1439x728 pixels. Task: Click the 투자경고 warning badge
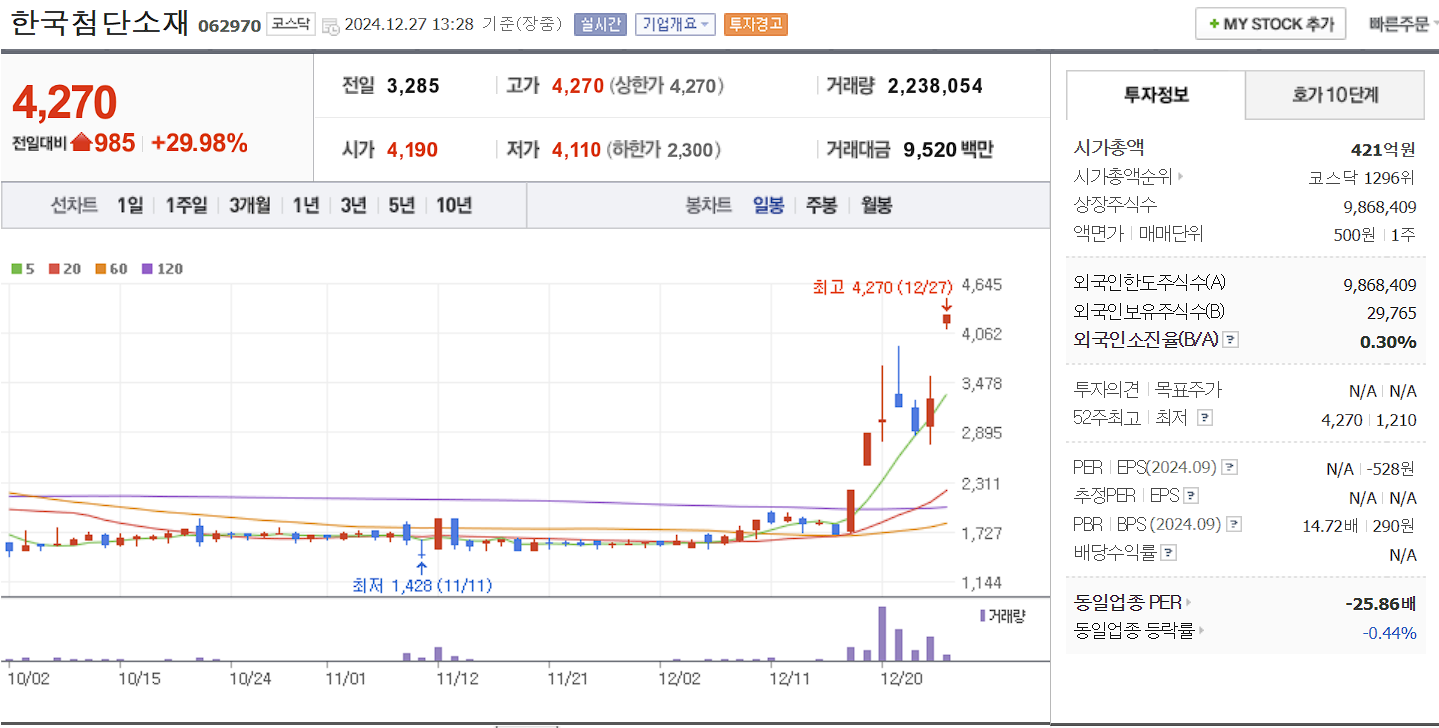[x=756, y=23]
